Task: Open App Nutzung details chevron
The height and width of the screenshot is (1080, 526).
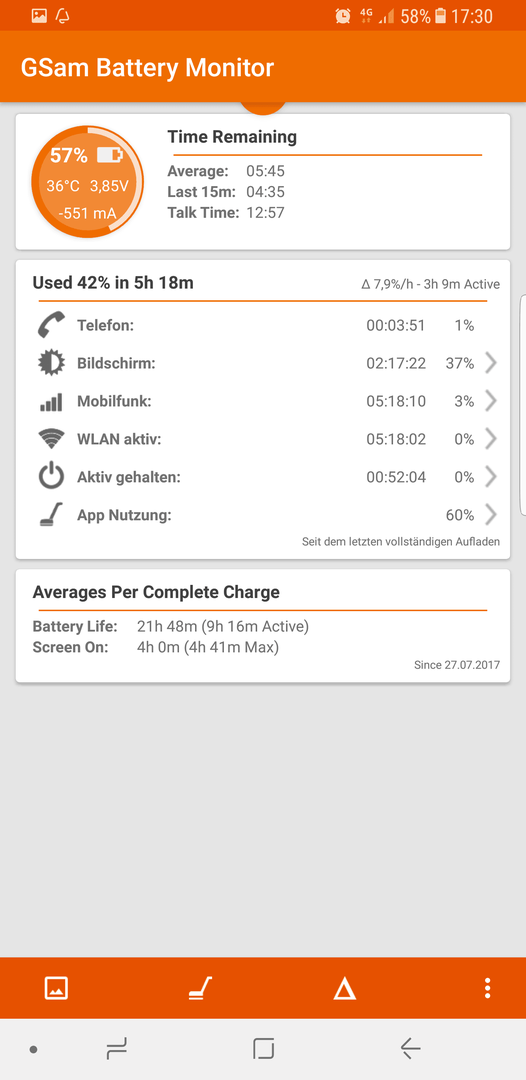Action: click(491, 515)
